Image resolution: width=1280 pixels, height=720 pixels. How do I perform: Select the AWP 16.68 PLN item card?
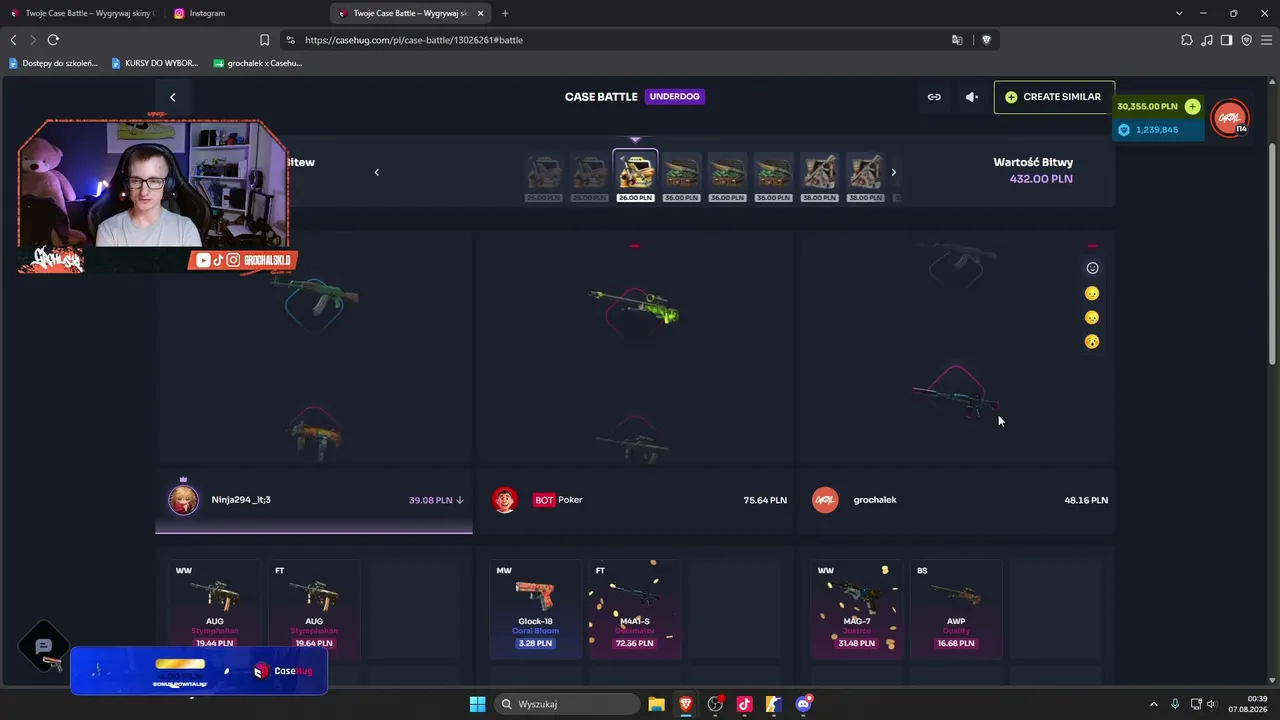956,610
